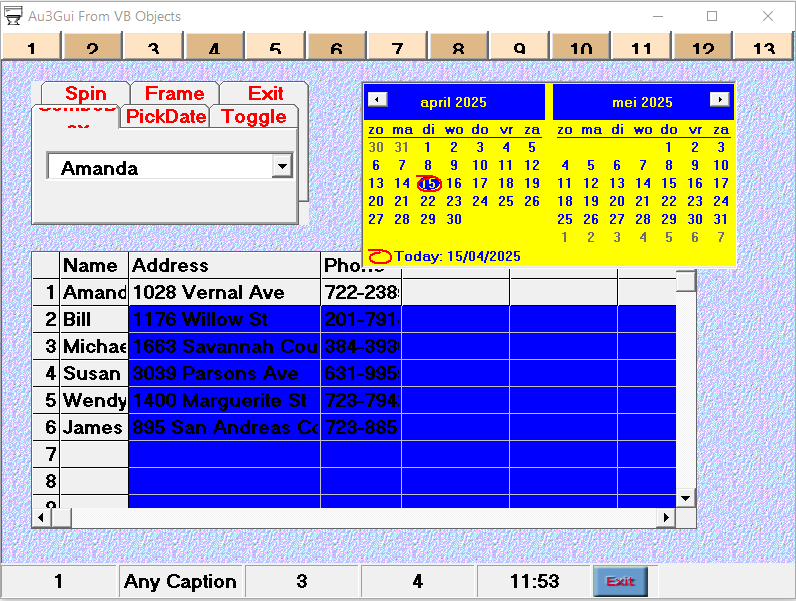The width and height of the screenshot is (796, 601).
Task: Click the blue Exit button in status bar
Action: pyautogui.click(x=620, y=581)
